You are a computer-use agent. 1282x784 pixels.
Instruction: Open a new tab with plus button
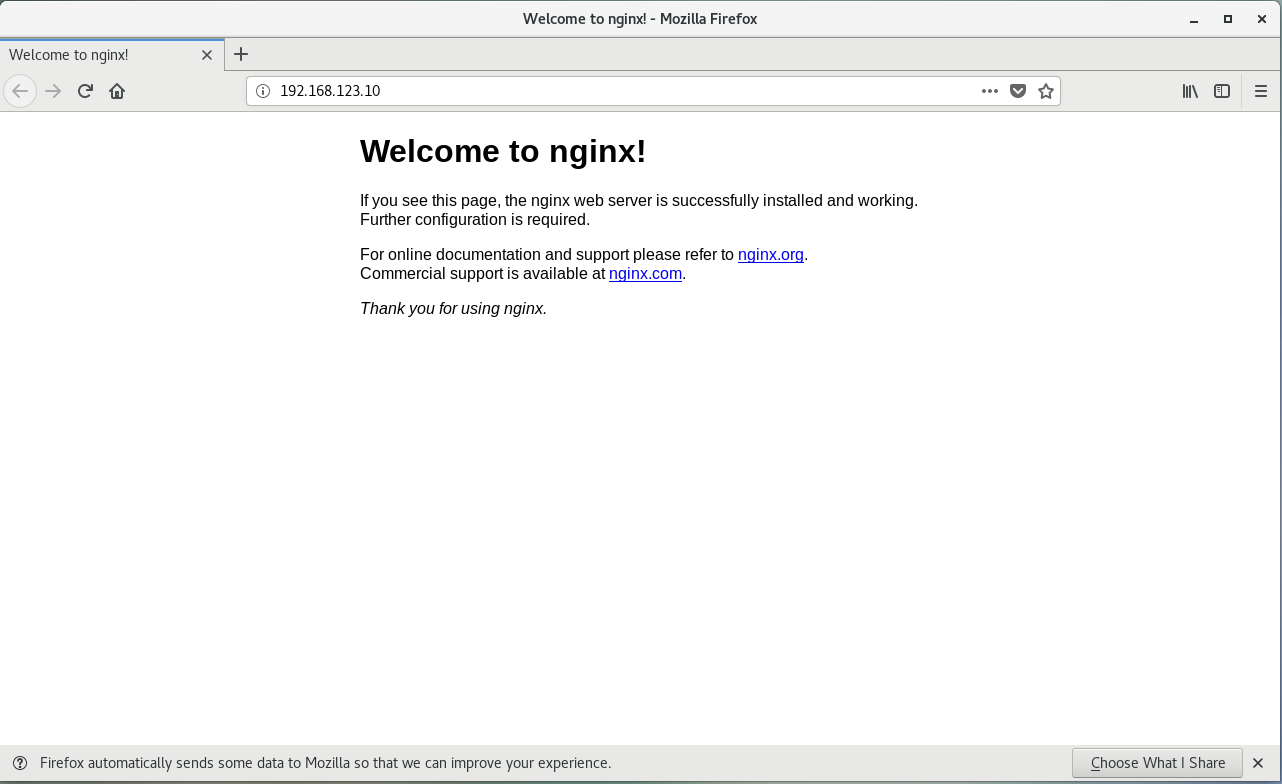[241, 54]
